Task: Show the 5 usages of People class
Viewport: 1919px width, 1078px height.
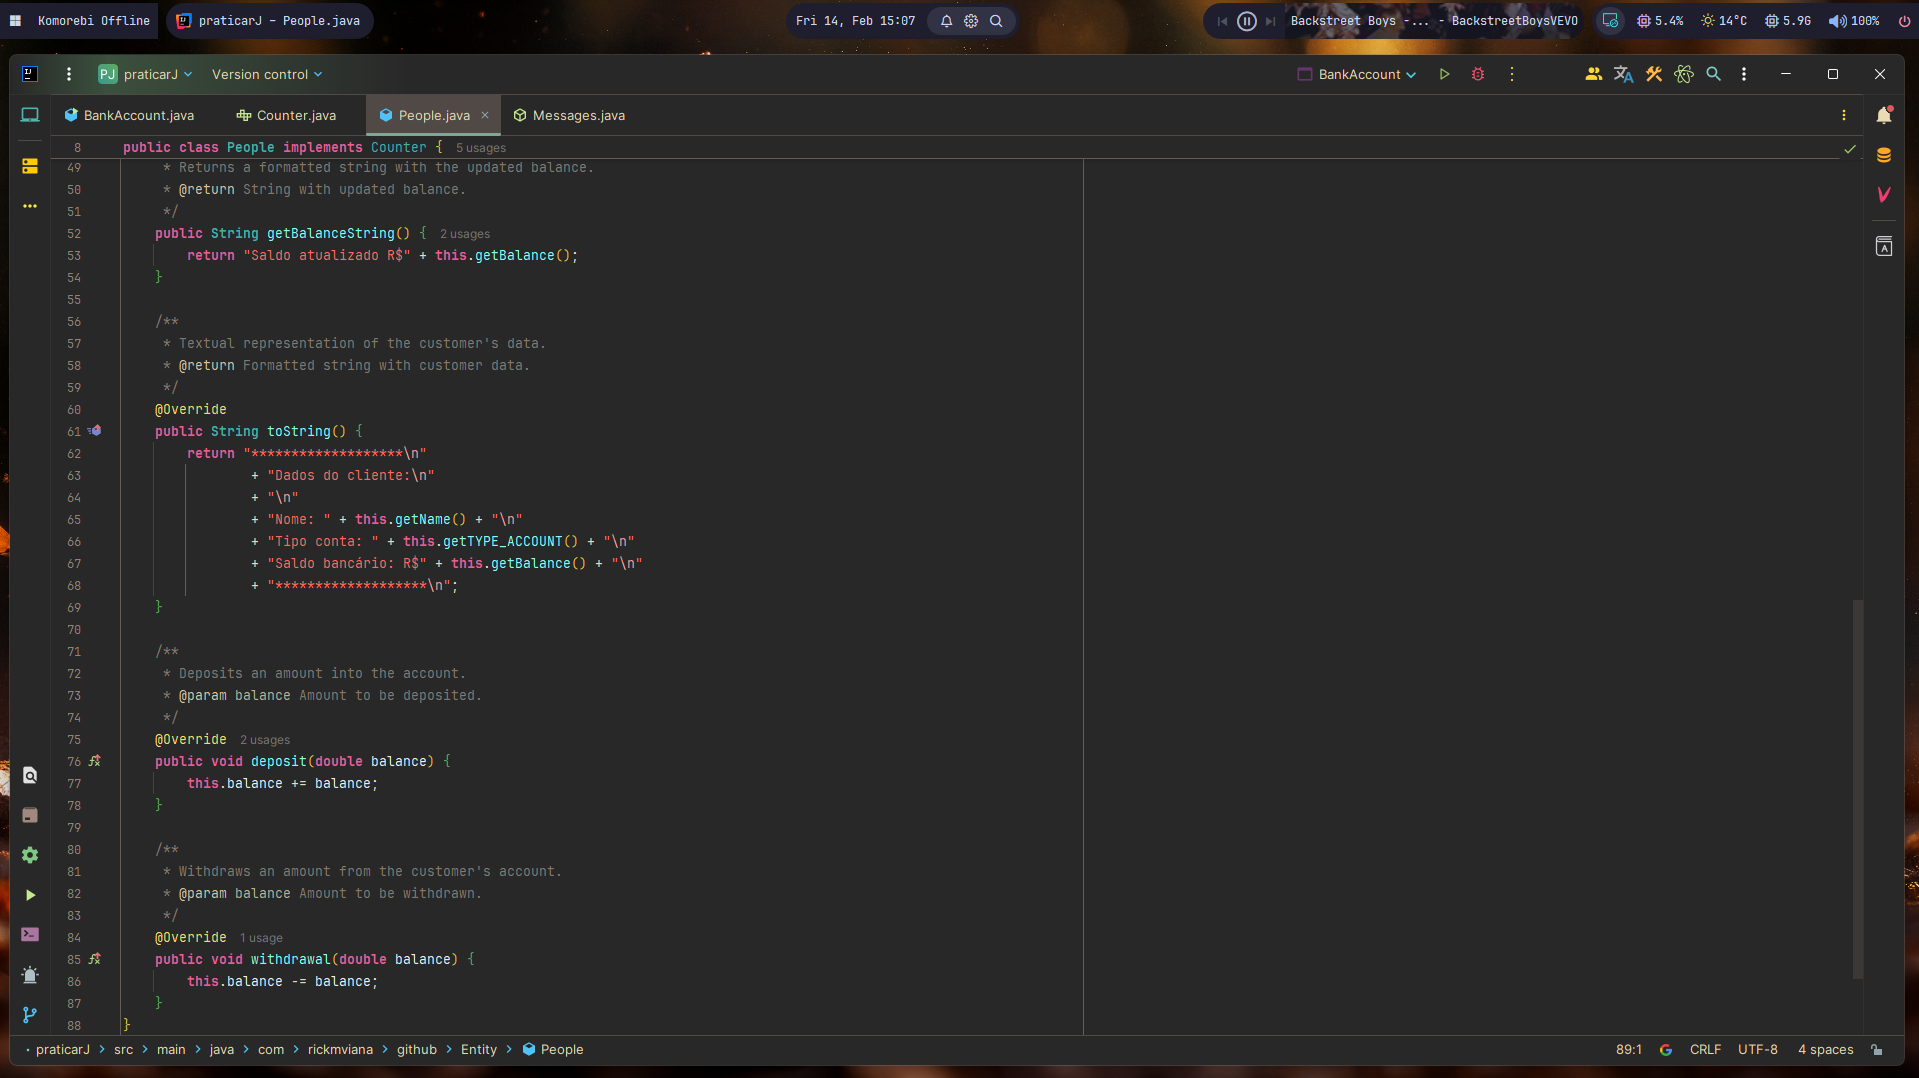Action: tap(481, 148)
